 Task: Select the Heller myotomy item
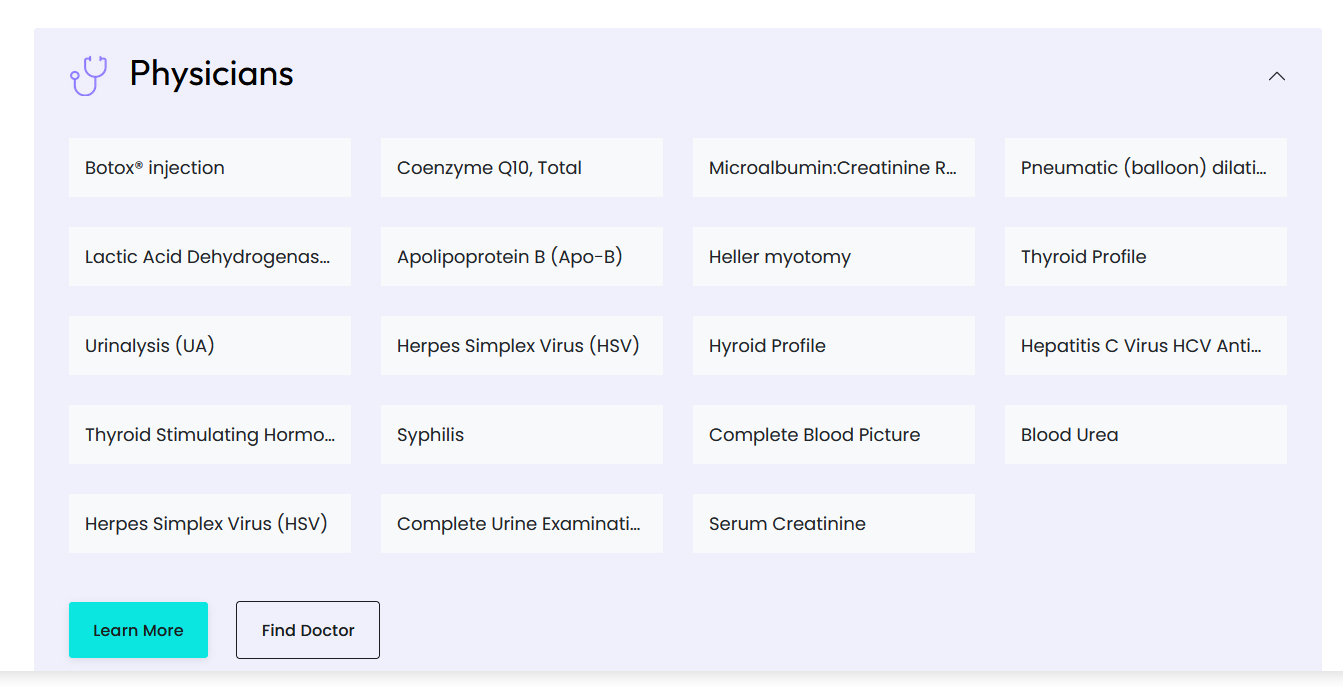point(833,257)
